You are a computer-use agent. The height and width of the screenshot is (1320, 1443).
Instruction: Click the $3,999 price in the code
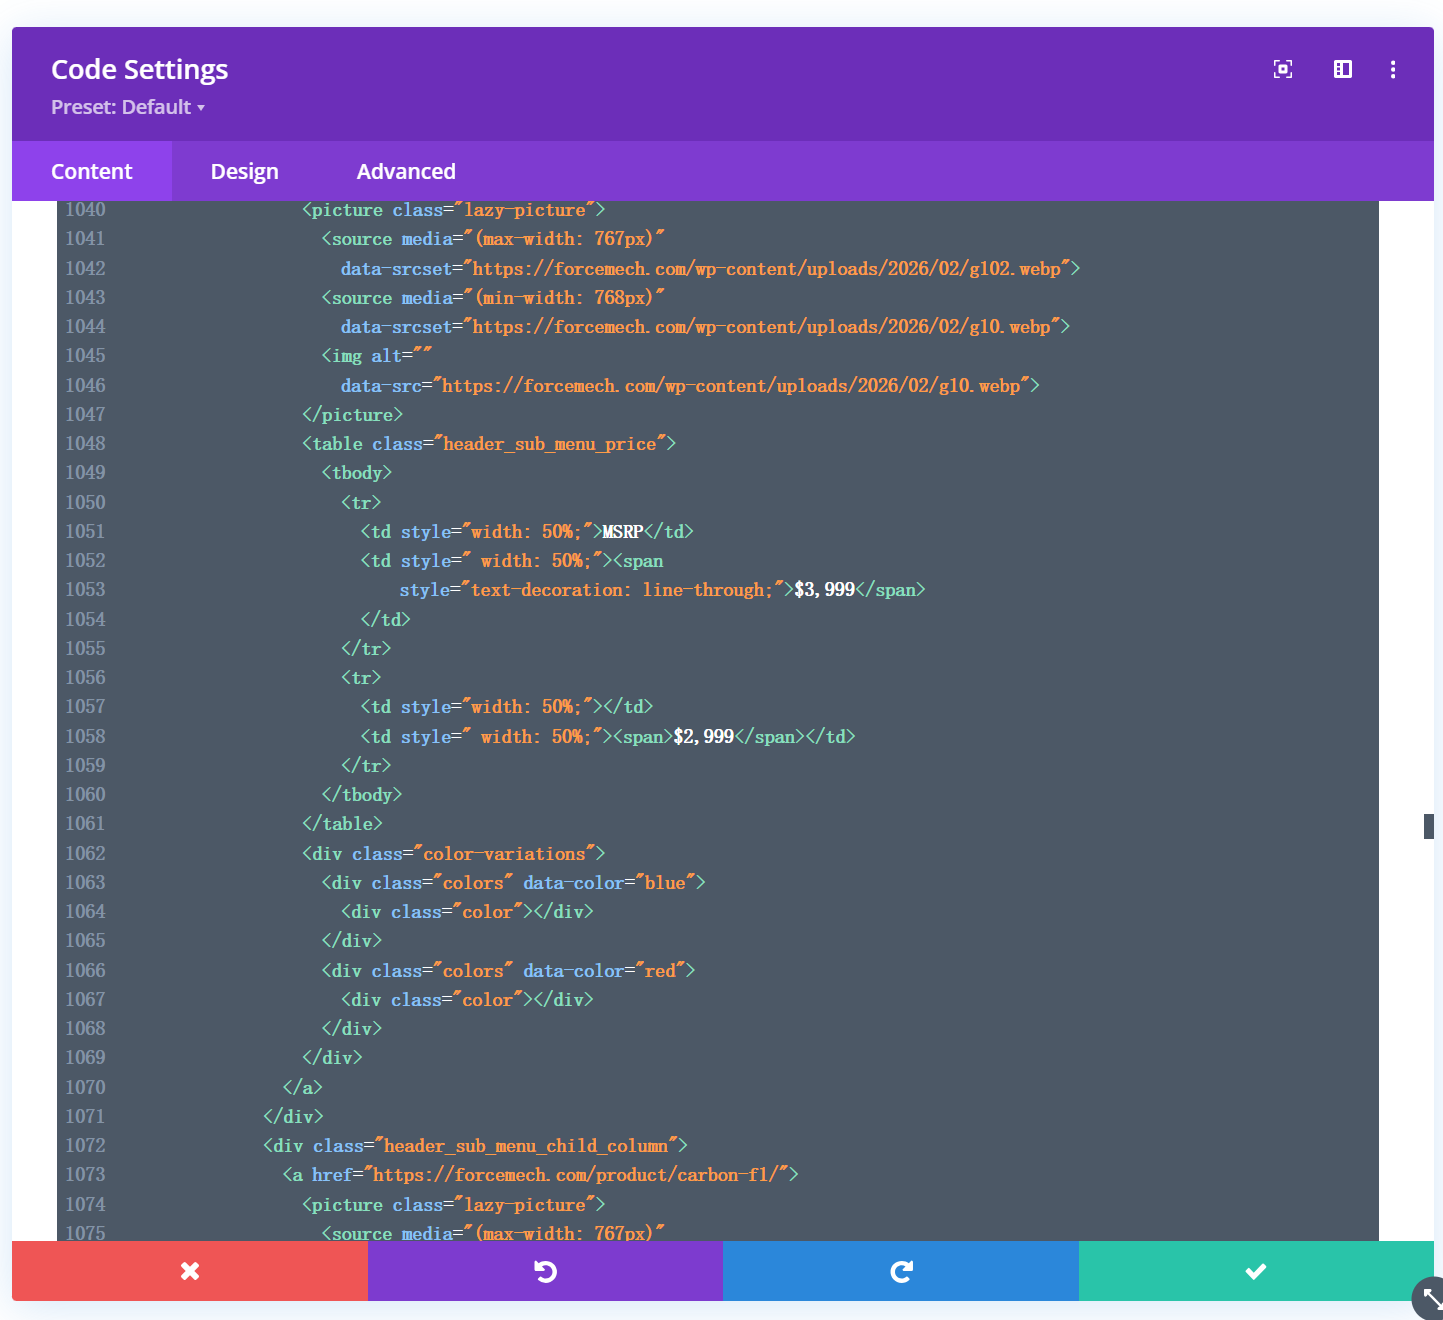pyautogui.click(x=824, y=590)
